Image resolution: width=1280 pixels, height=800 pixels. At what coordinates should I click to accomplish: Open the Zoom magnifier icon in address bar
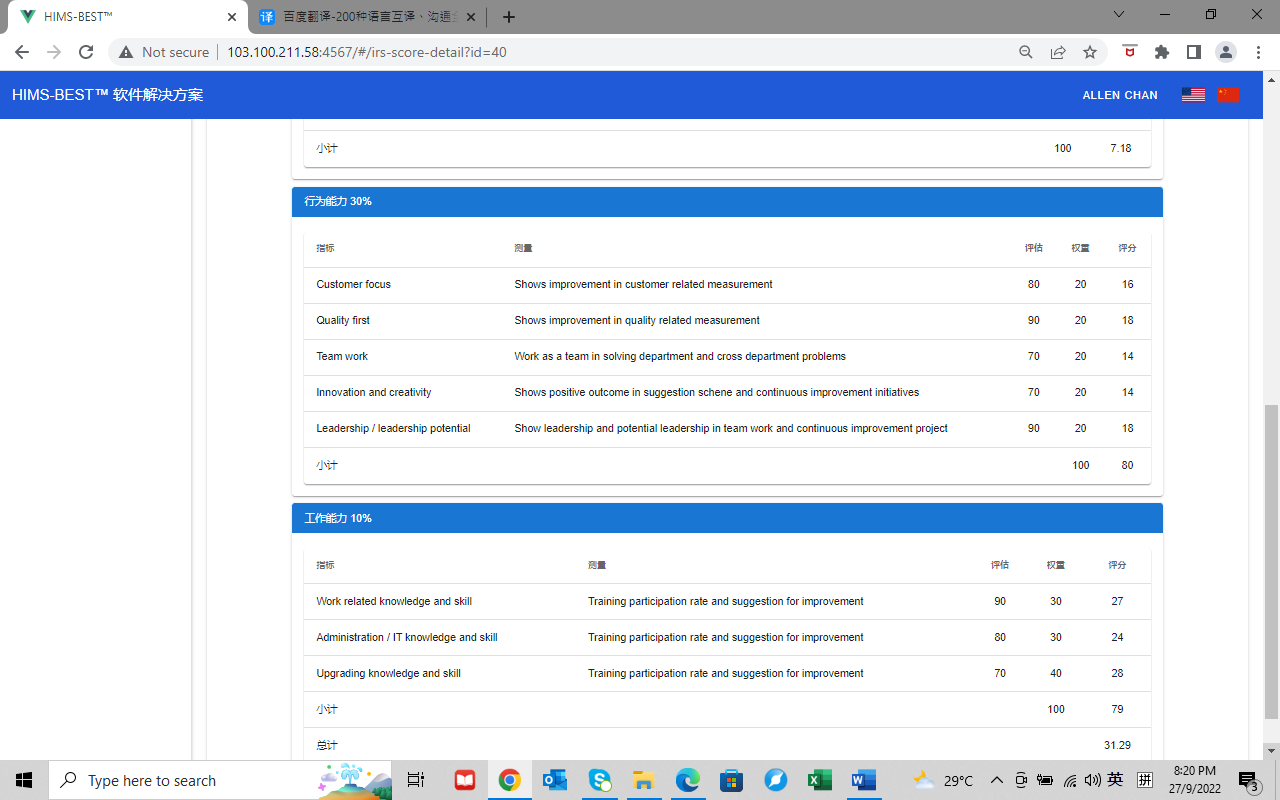[1025, 52]
